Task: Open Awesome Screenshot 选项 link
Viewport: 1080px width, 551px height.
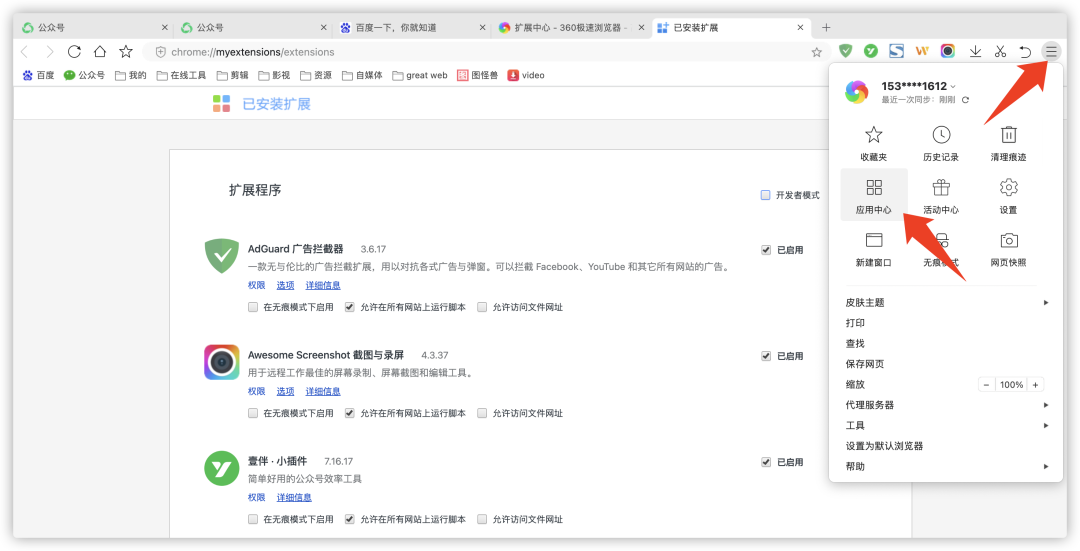Action: (285, 391)
